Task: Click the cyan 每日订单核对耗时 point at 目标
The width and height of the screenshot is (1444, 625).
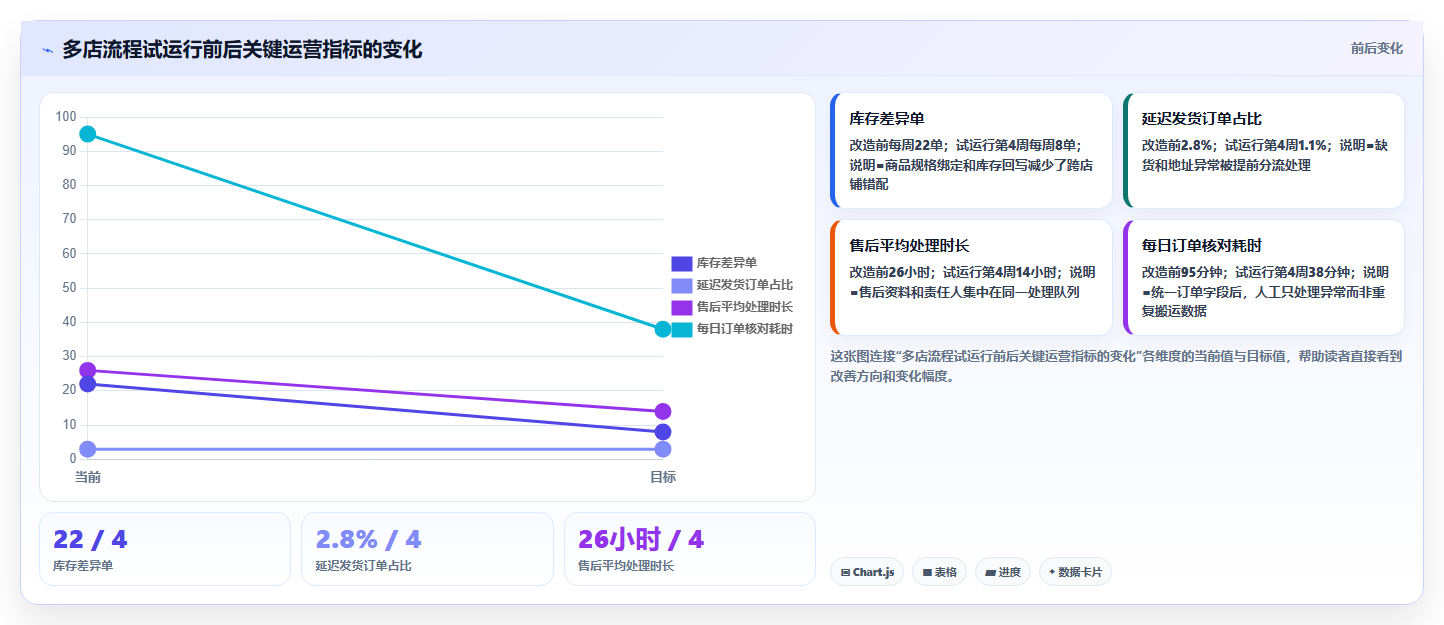Action: (663, 329)
